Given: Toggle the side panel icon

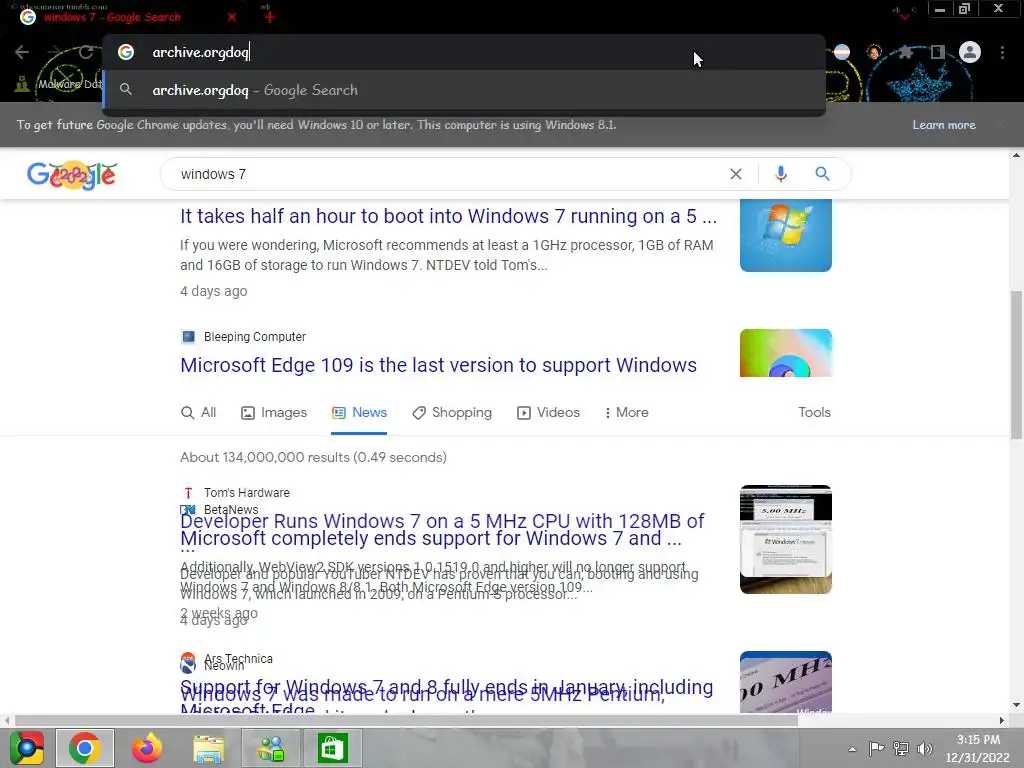Looking at the screenshot, I should click(938, 52).
